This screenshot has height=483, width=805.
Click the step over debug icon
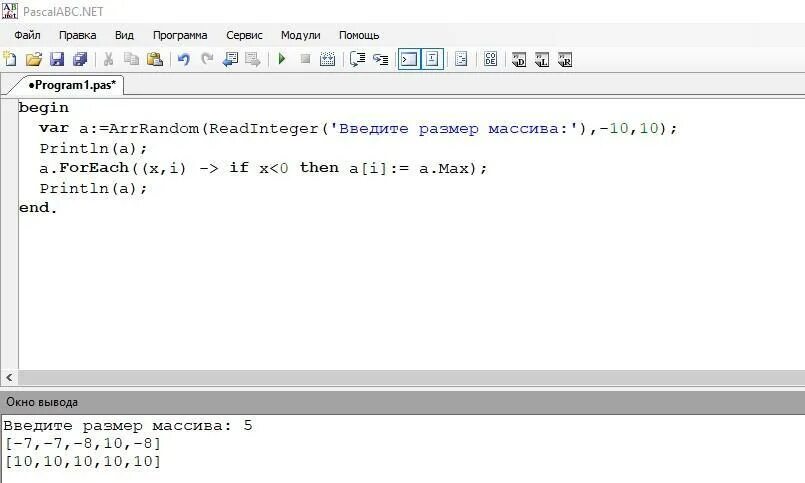[357, 59]
